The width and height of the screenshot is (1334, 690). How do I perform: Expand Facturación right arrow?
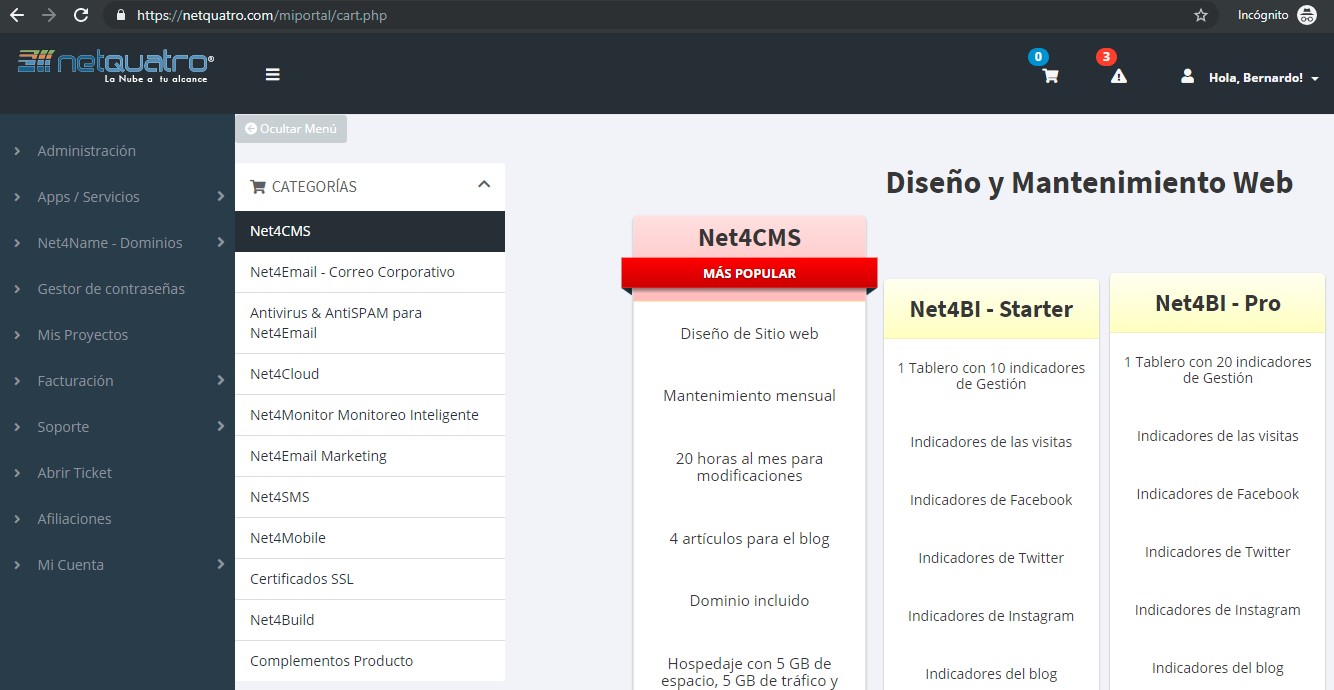(x=220, y=381)
